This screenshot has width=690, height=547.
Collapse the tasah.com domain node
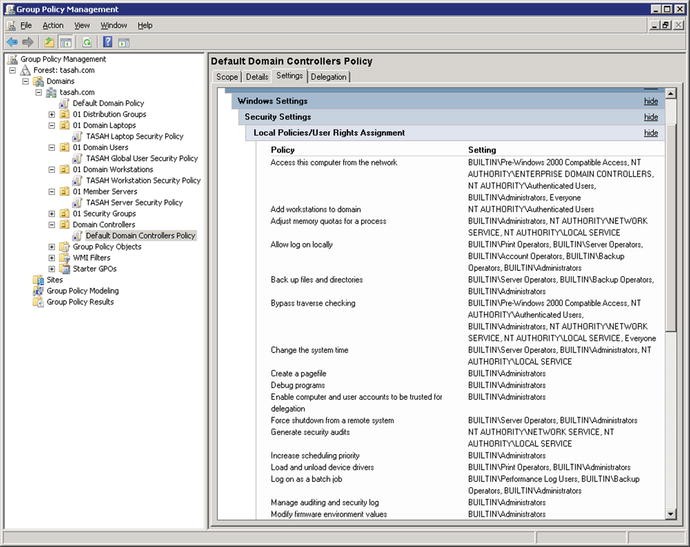pyautogui.click(x=39, y=92)
